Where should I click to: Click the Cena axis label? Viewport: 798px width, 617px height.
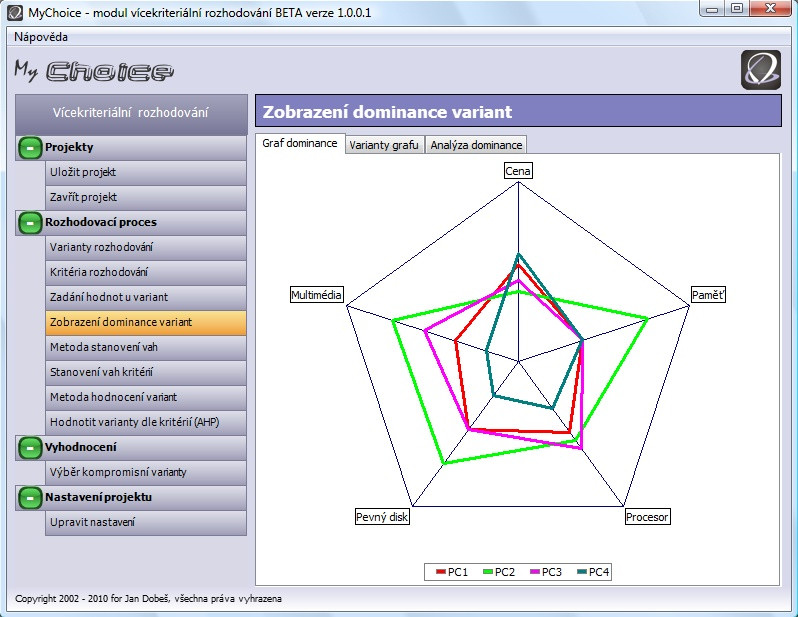[x=518, y=171]
